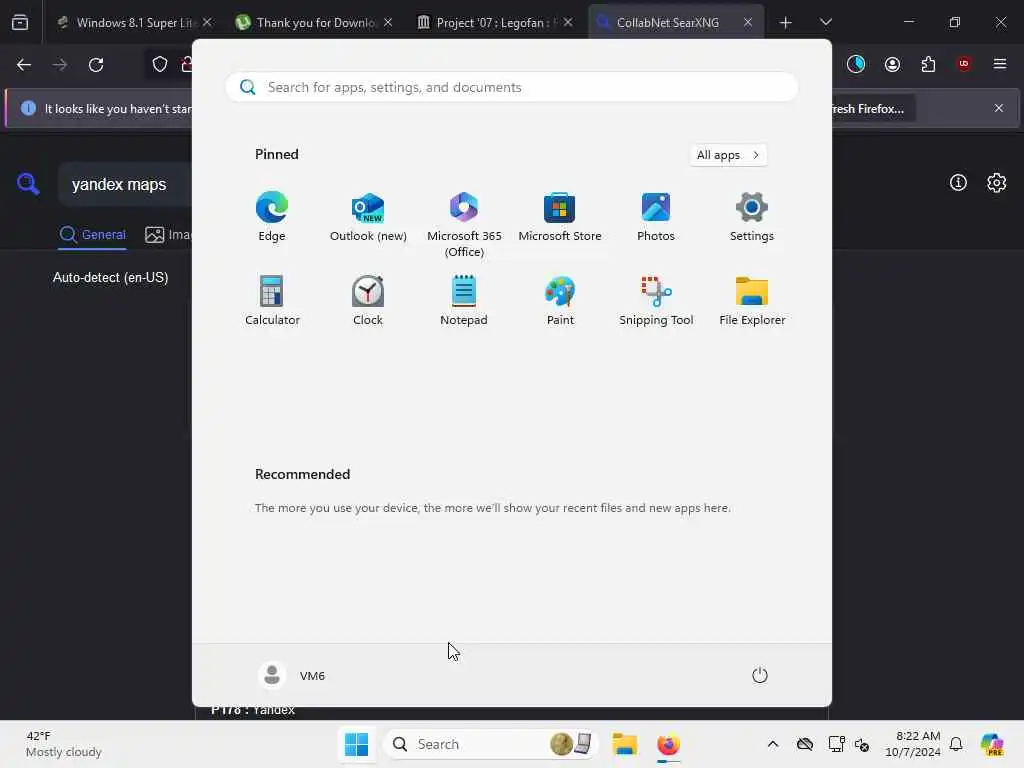
Task: Dismiss the Firefox notification bar
Action: point(999,108)
